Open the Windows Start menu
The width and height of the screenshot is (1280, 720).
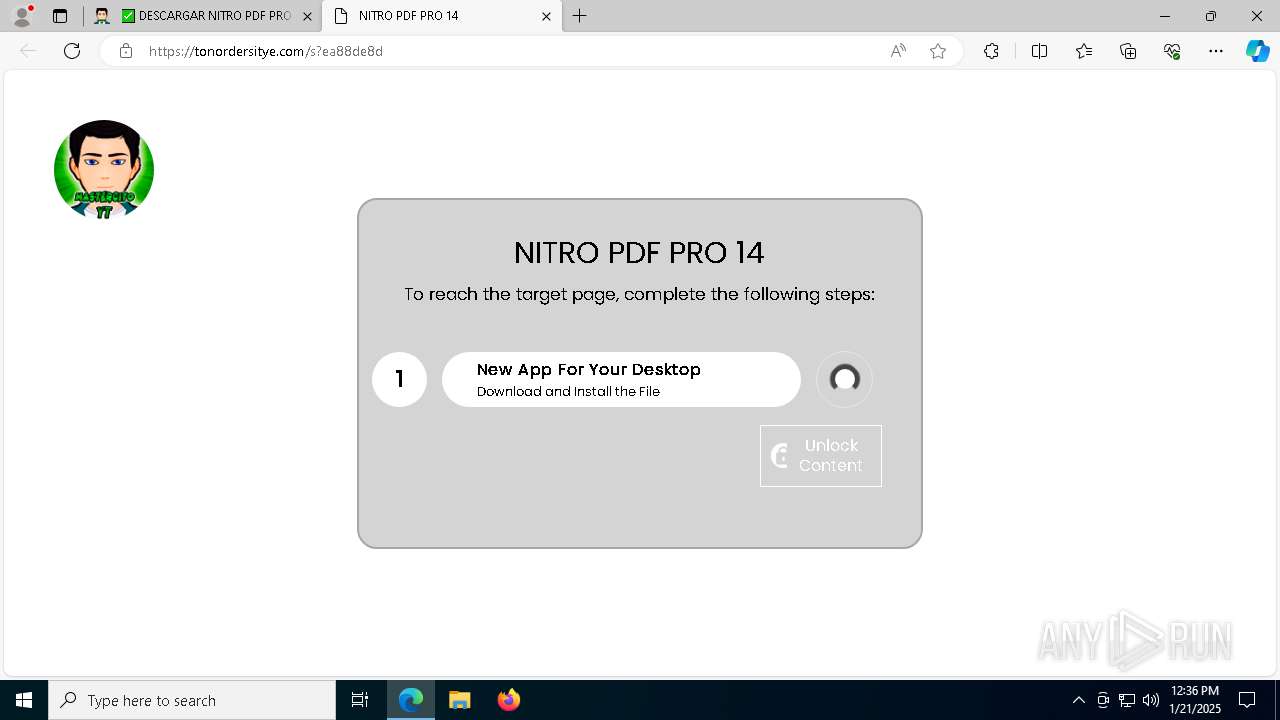[24, 700]
